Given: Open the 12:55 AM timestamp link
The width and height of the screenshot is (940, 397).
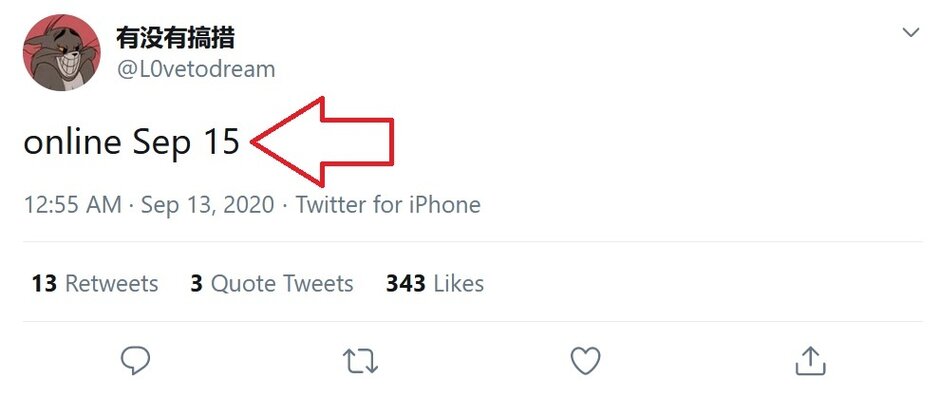Looking at the screenshot, I should (x=73, y=205).
